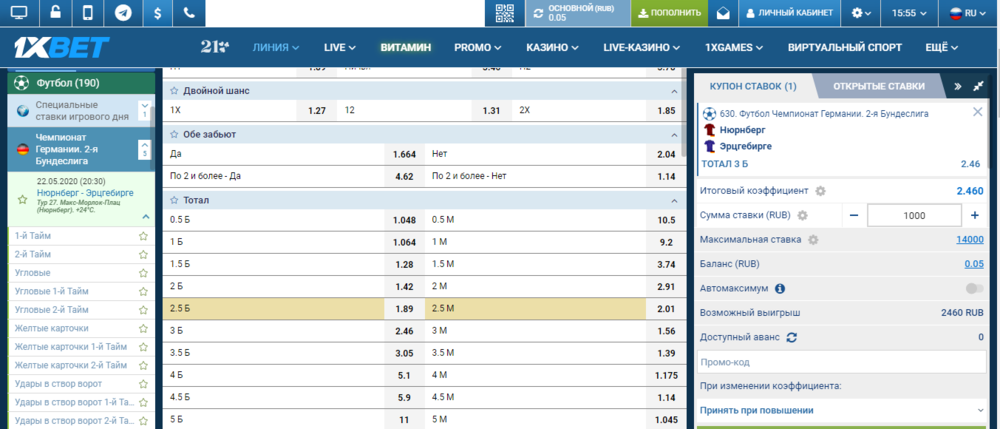Open the 21 games icon link
This screenshot has height=429, width=1000.
click(215, 47)
